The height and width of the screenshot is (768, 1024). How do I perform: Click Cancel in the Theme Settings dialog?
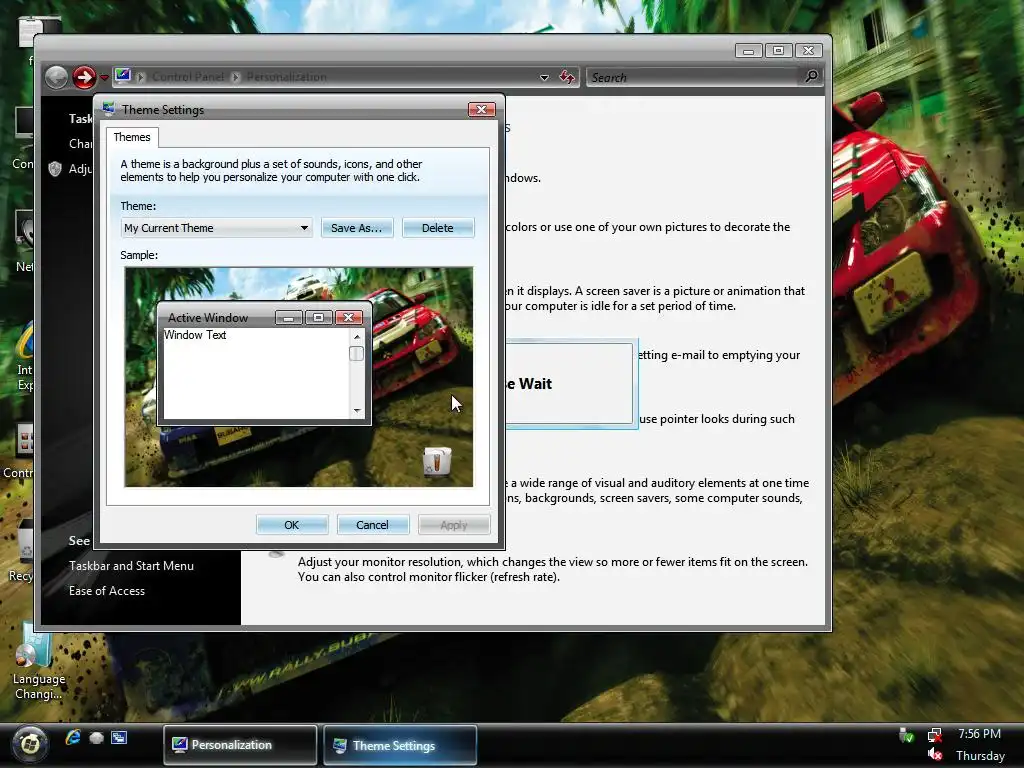coord(372,525)
